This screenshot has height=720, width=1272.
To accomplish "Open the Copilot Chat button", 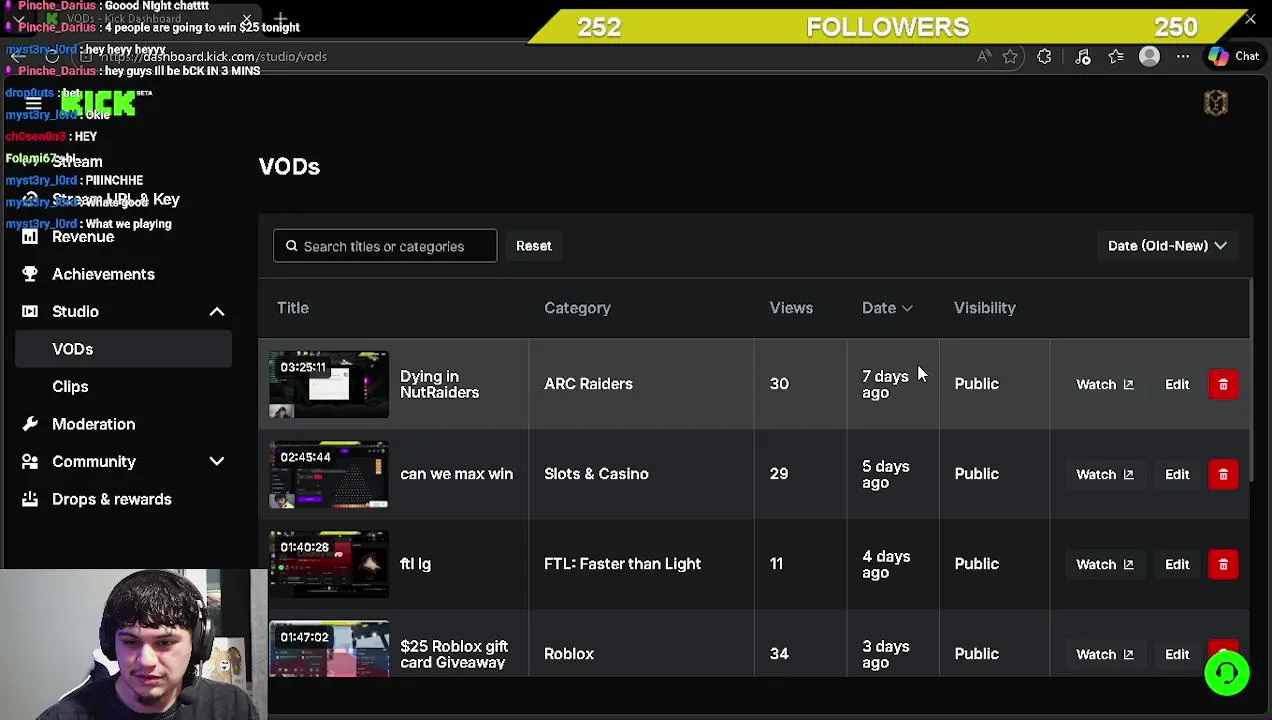I will (1233, 57).
